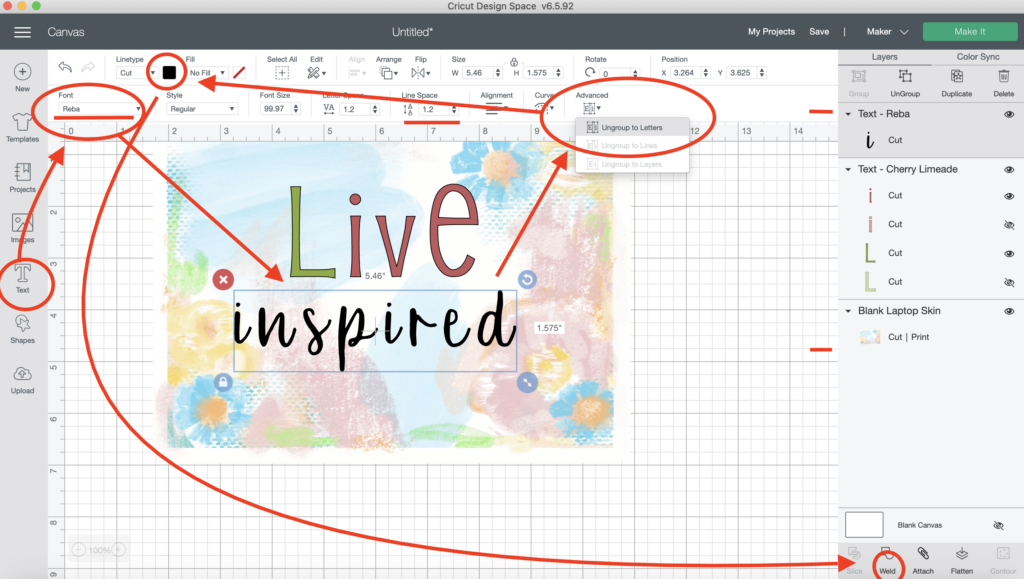Viewport: 1024px width, 579px height.
Task: Create a New project from sidebar
Action: point(22,77)
